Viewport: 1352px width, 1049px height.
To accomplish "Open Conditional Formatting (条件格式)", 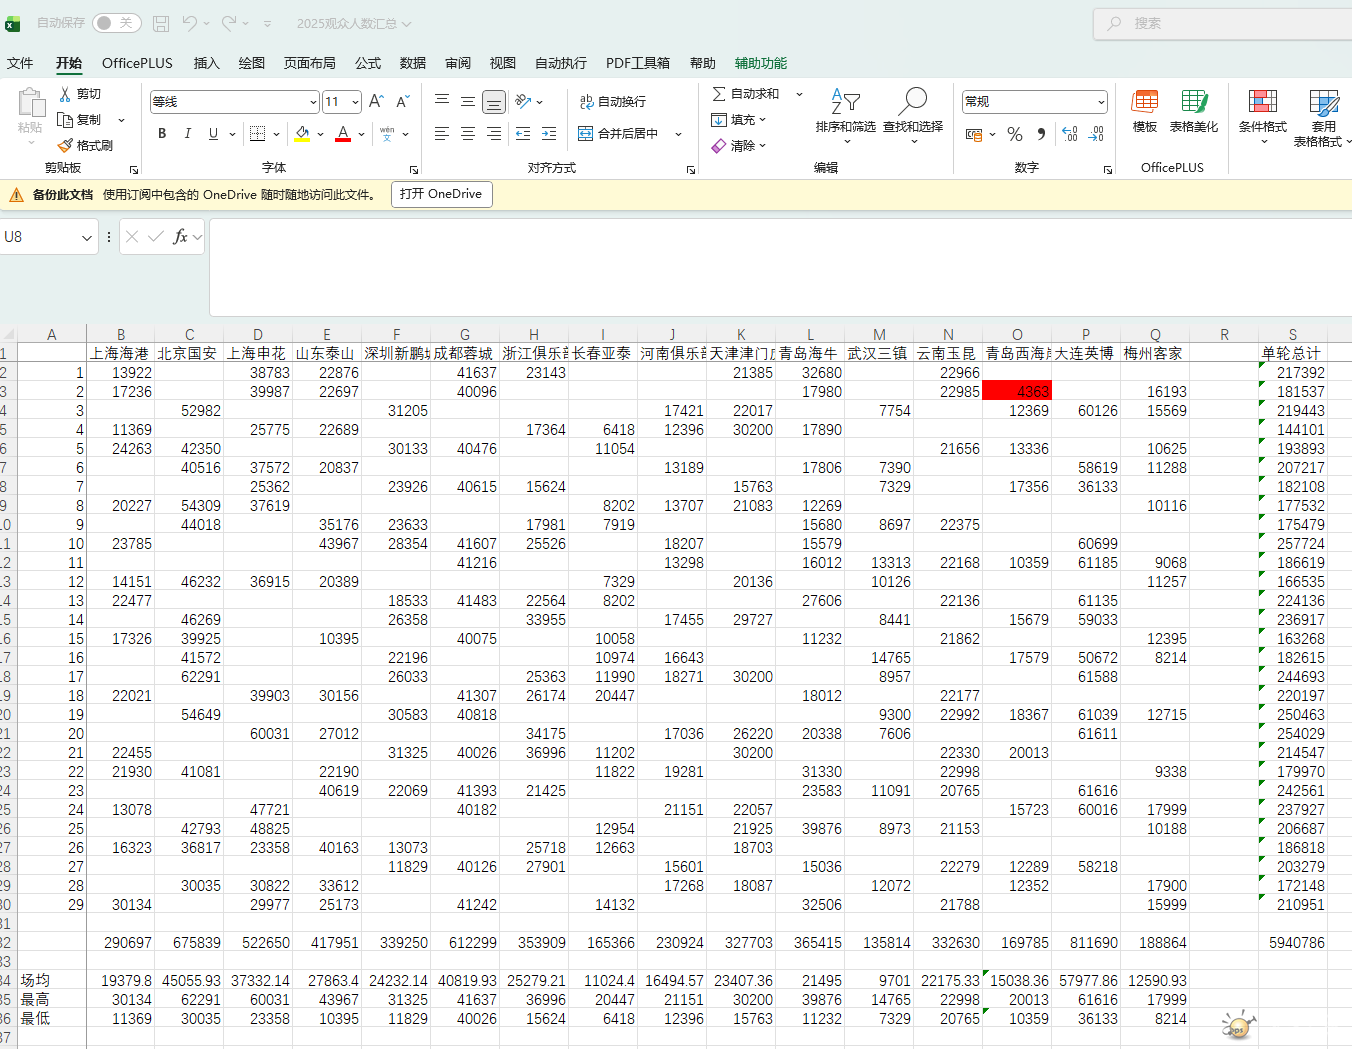I will pos(1262,110).
